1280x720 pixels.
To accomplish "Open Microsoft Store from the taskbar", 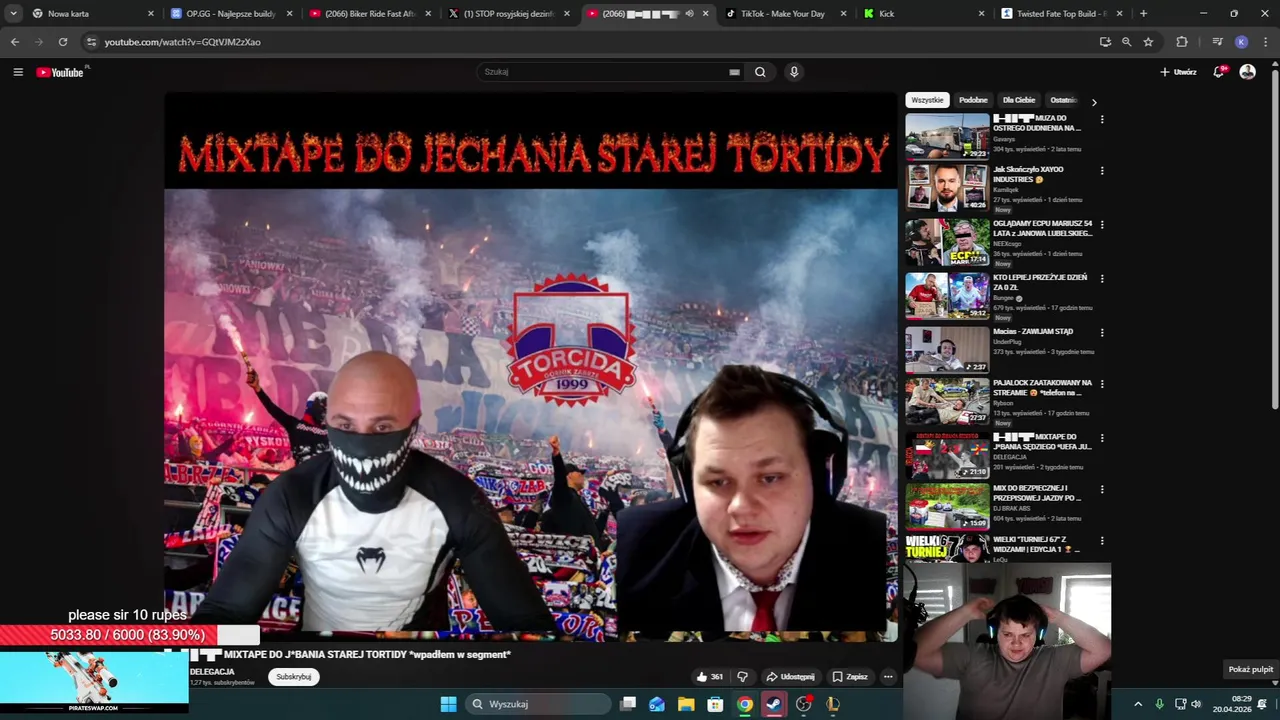I will (715, 704).
